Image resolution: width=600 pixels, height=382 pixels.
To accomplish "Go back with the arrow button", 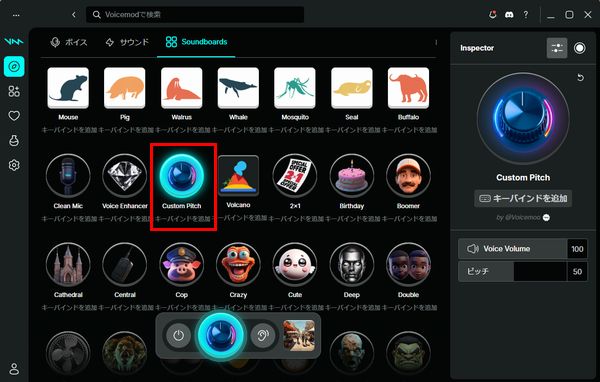I will [74, 15].
